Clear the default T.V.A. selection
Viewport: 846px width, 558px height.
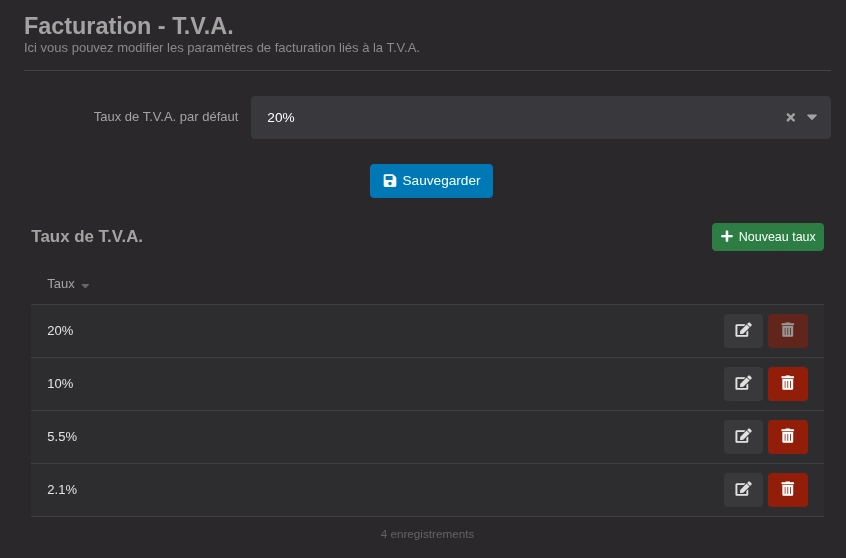click(790, 117)
